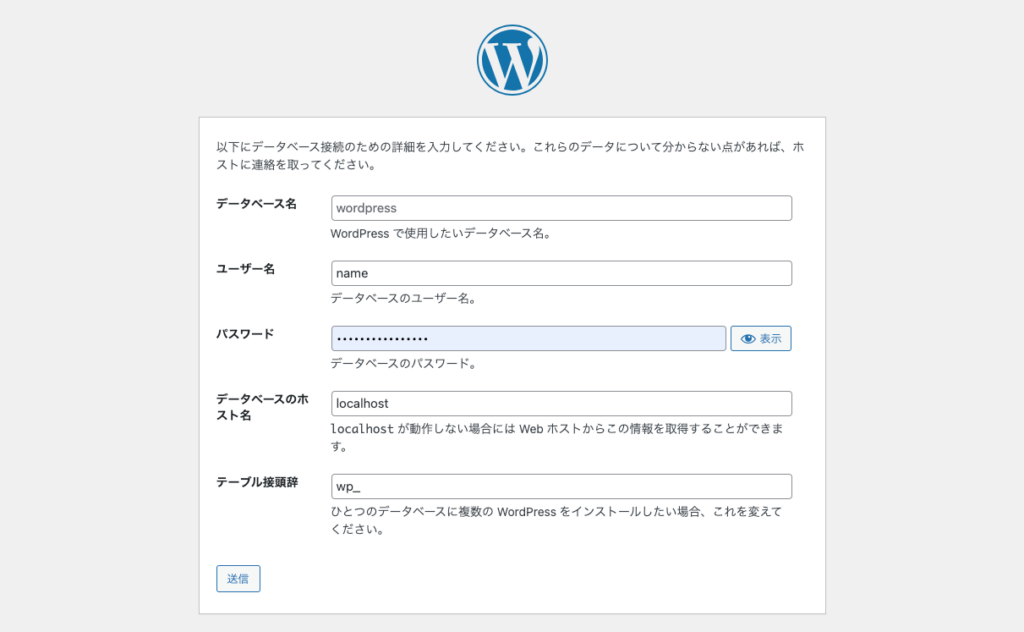Click hint text below table prefix field
Screen dimensions: 1024x632
[x=556, y=520]
